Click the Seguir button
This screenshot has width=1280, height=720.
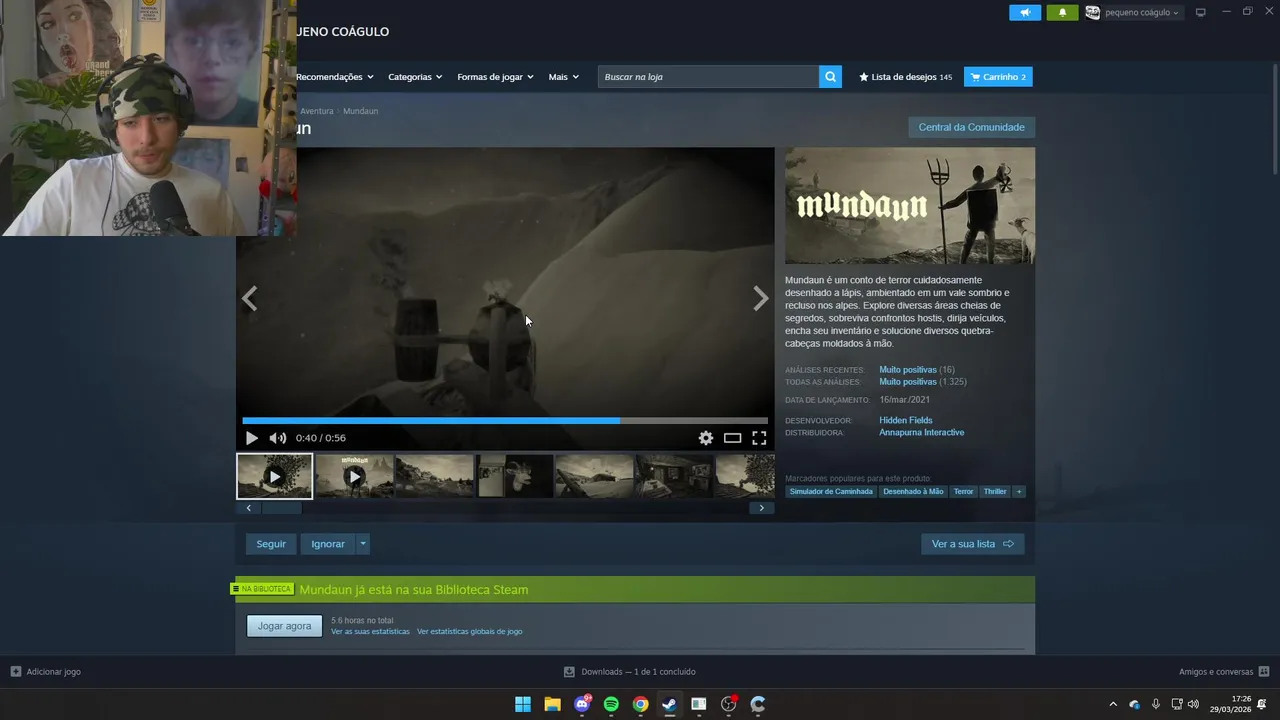tap(271, 544)
